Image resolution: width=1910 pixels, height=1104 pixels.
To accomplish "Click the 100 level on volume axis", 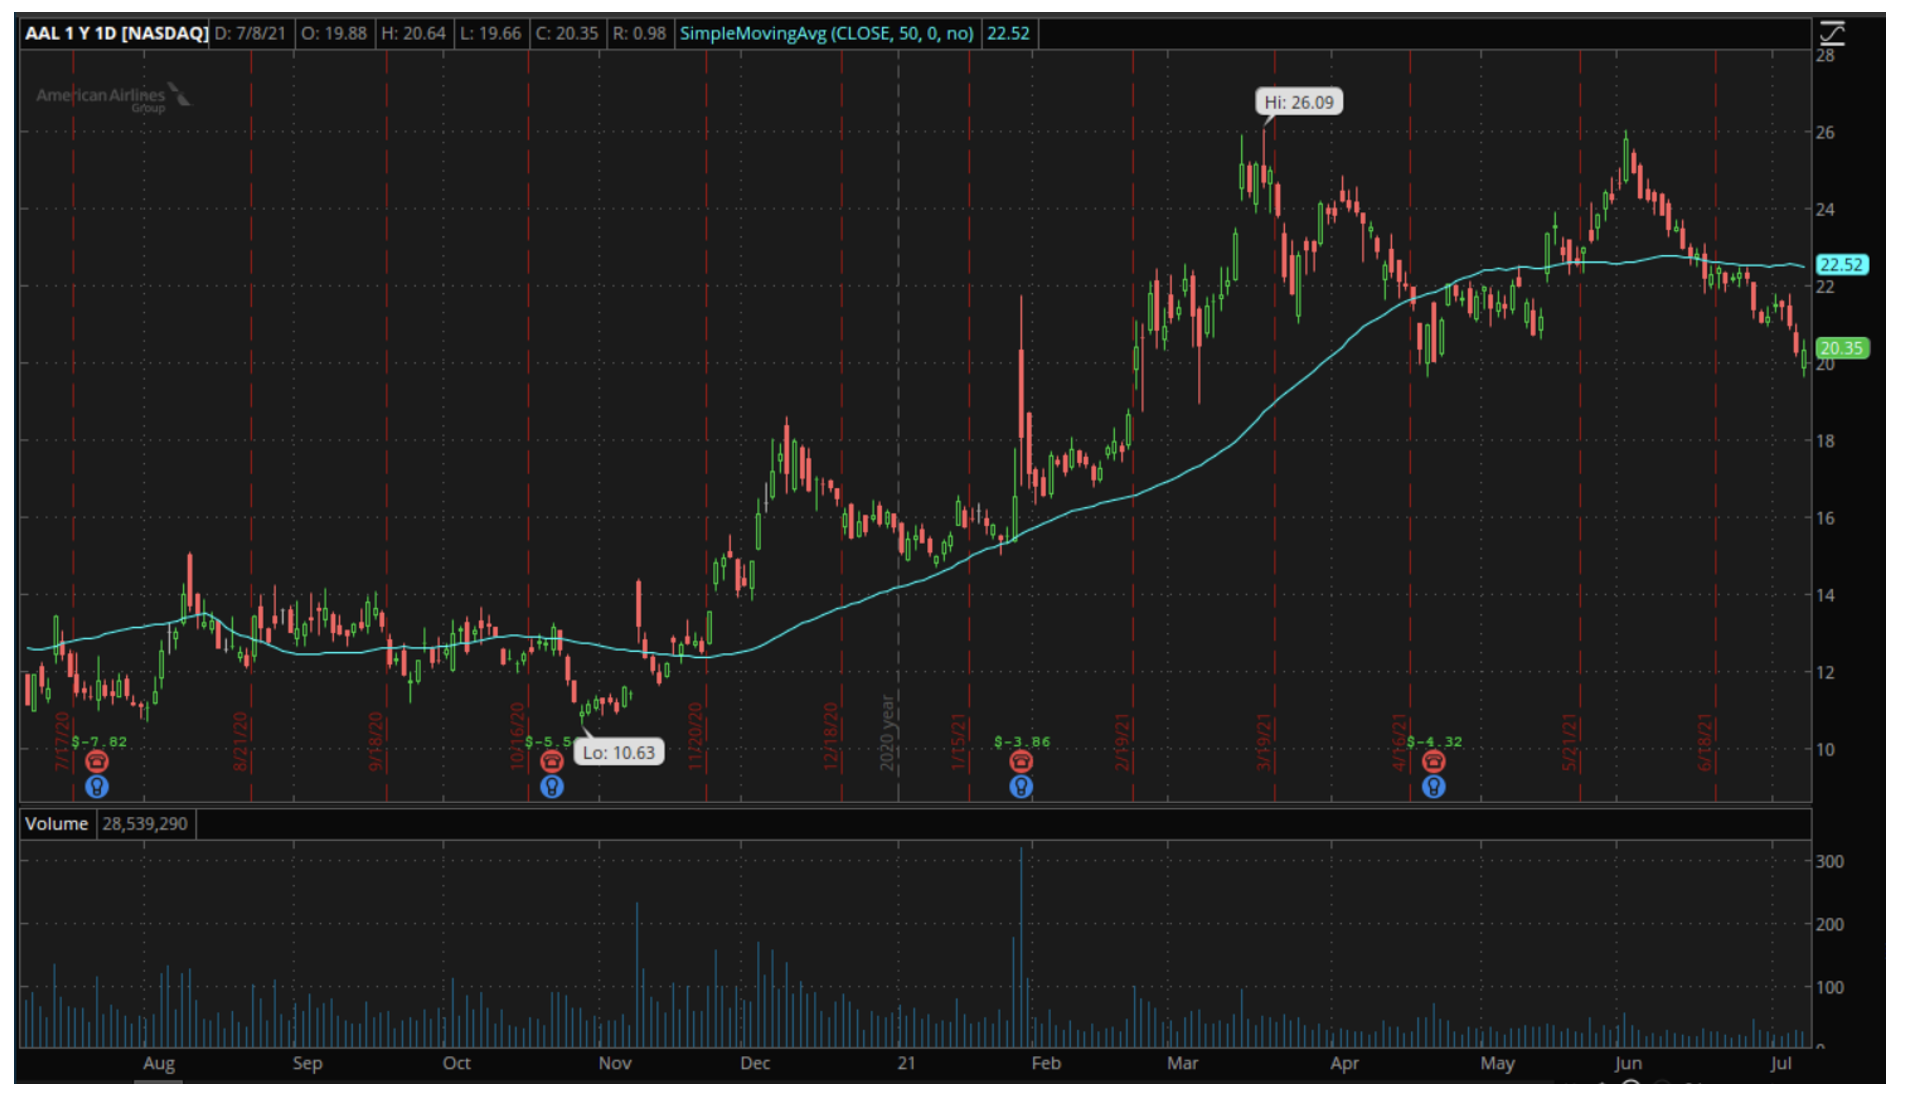I will (1830, 987).
